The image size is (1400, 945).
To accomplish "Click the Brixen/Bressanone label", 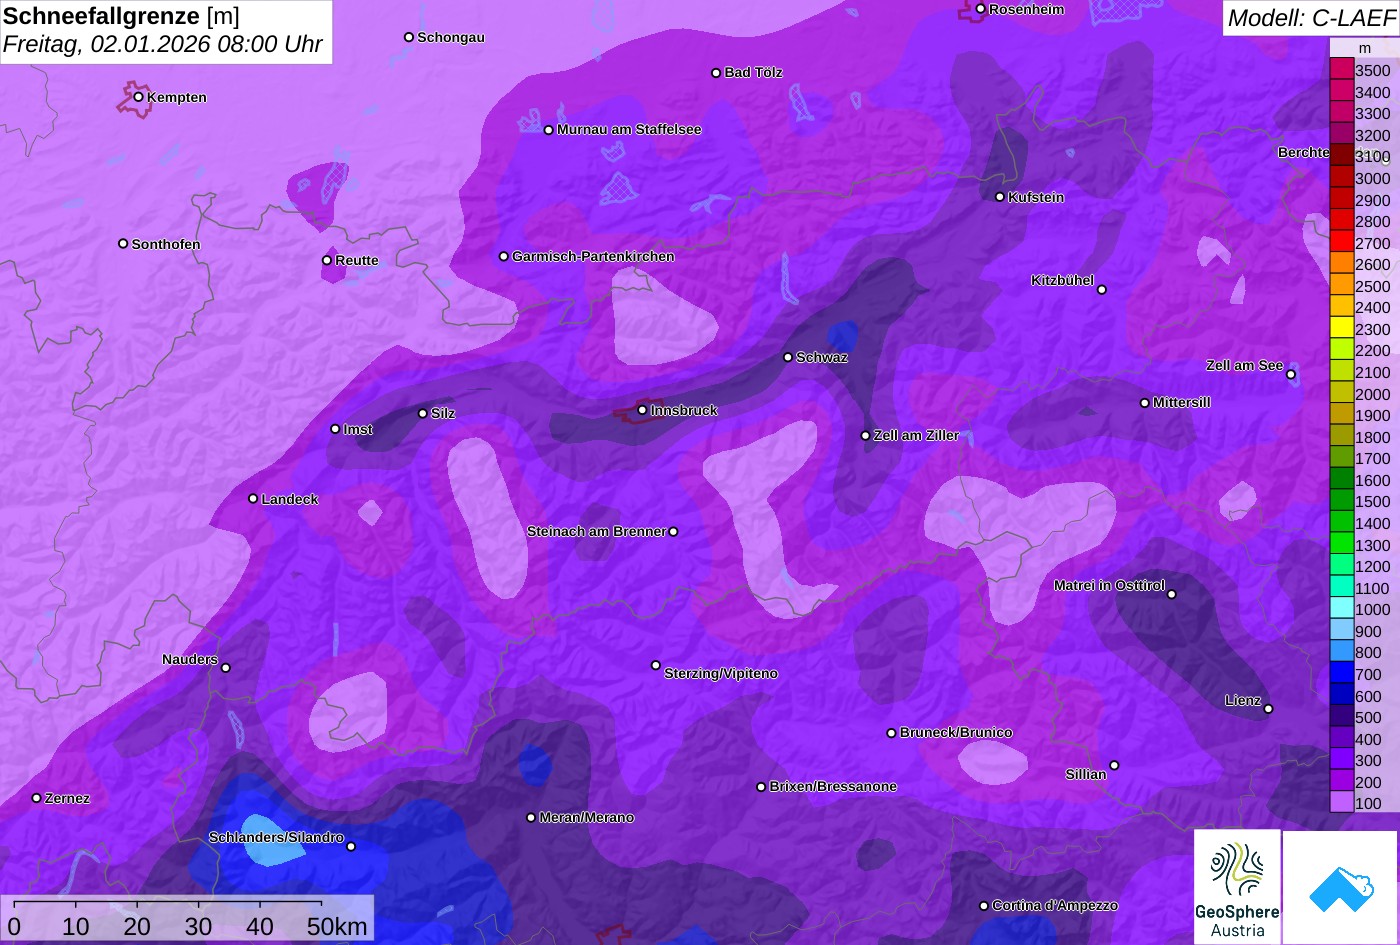I will pyautogui.click(x=833, y=786).
